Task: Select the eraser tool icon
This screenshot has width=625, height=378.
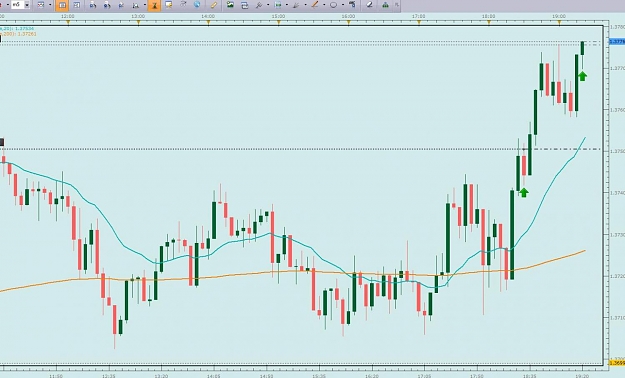Action: 370,5
